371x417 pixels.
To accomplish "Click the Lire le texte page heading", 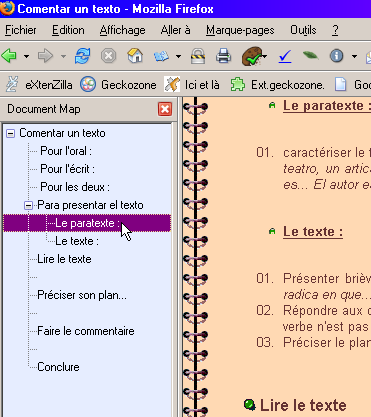I will coord(303,405).
